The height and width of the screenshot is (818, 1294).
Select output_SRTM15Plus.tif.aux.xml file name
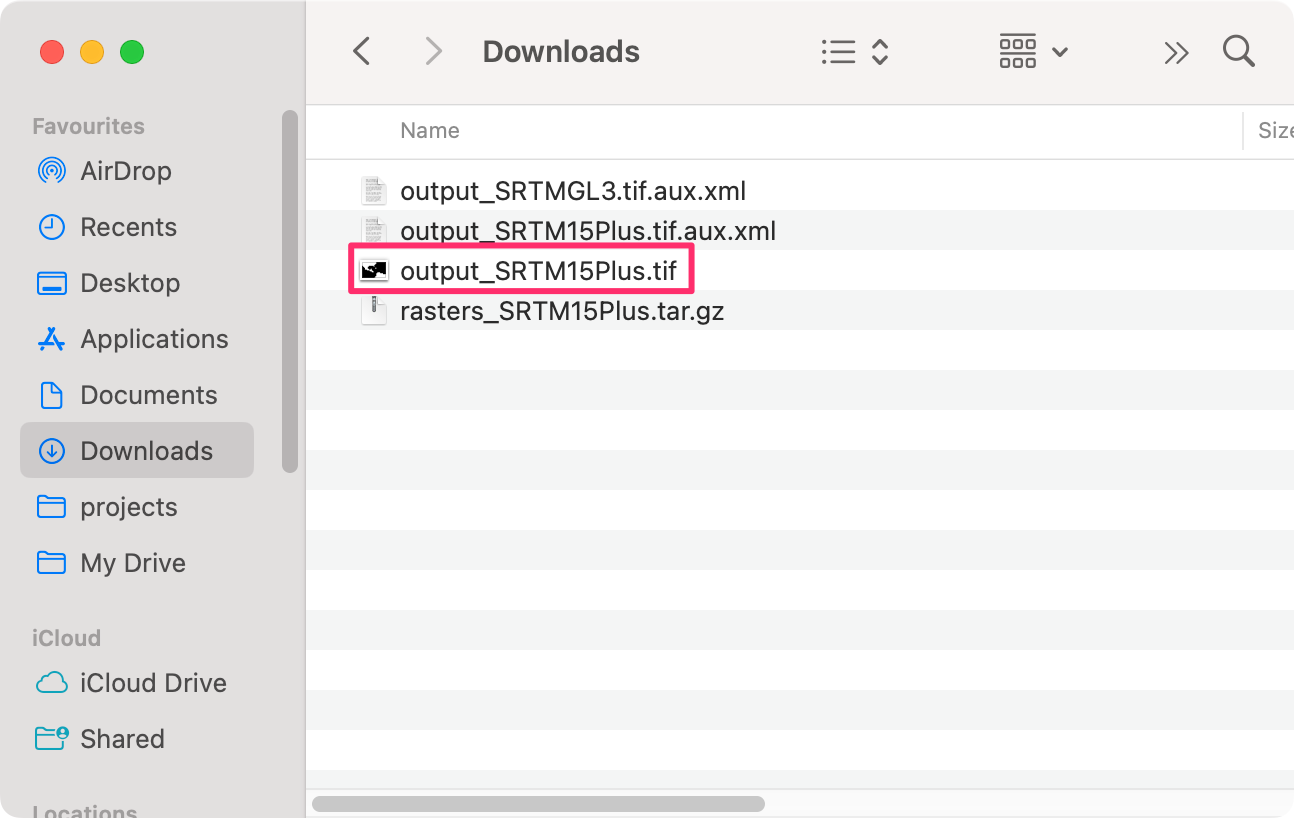click(588, 231)
